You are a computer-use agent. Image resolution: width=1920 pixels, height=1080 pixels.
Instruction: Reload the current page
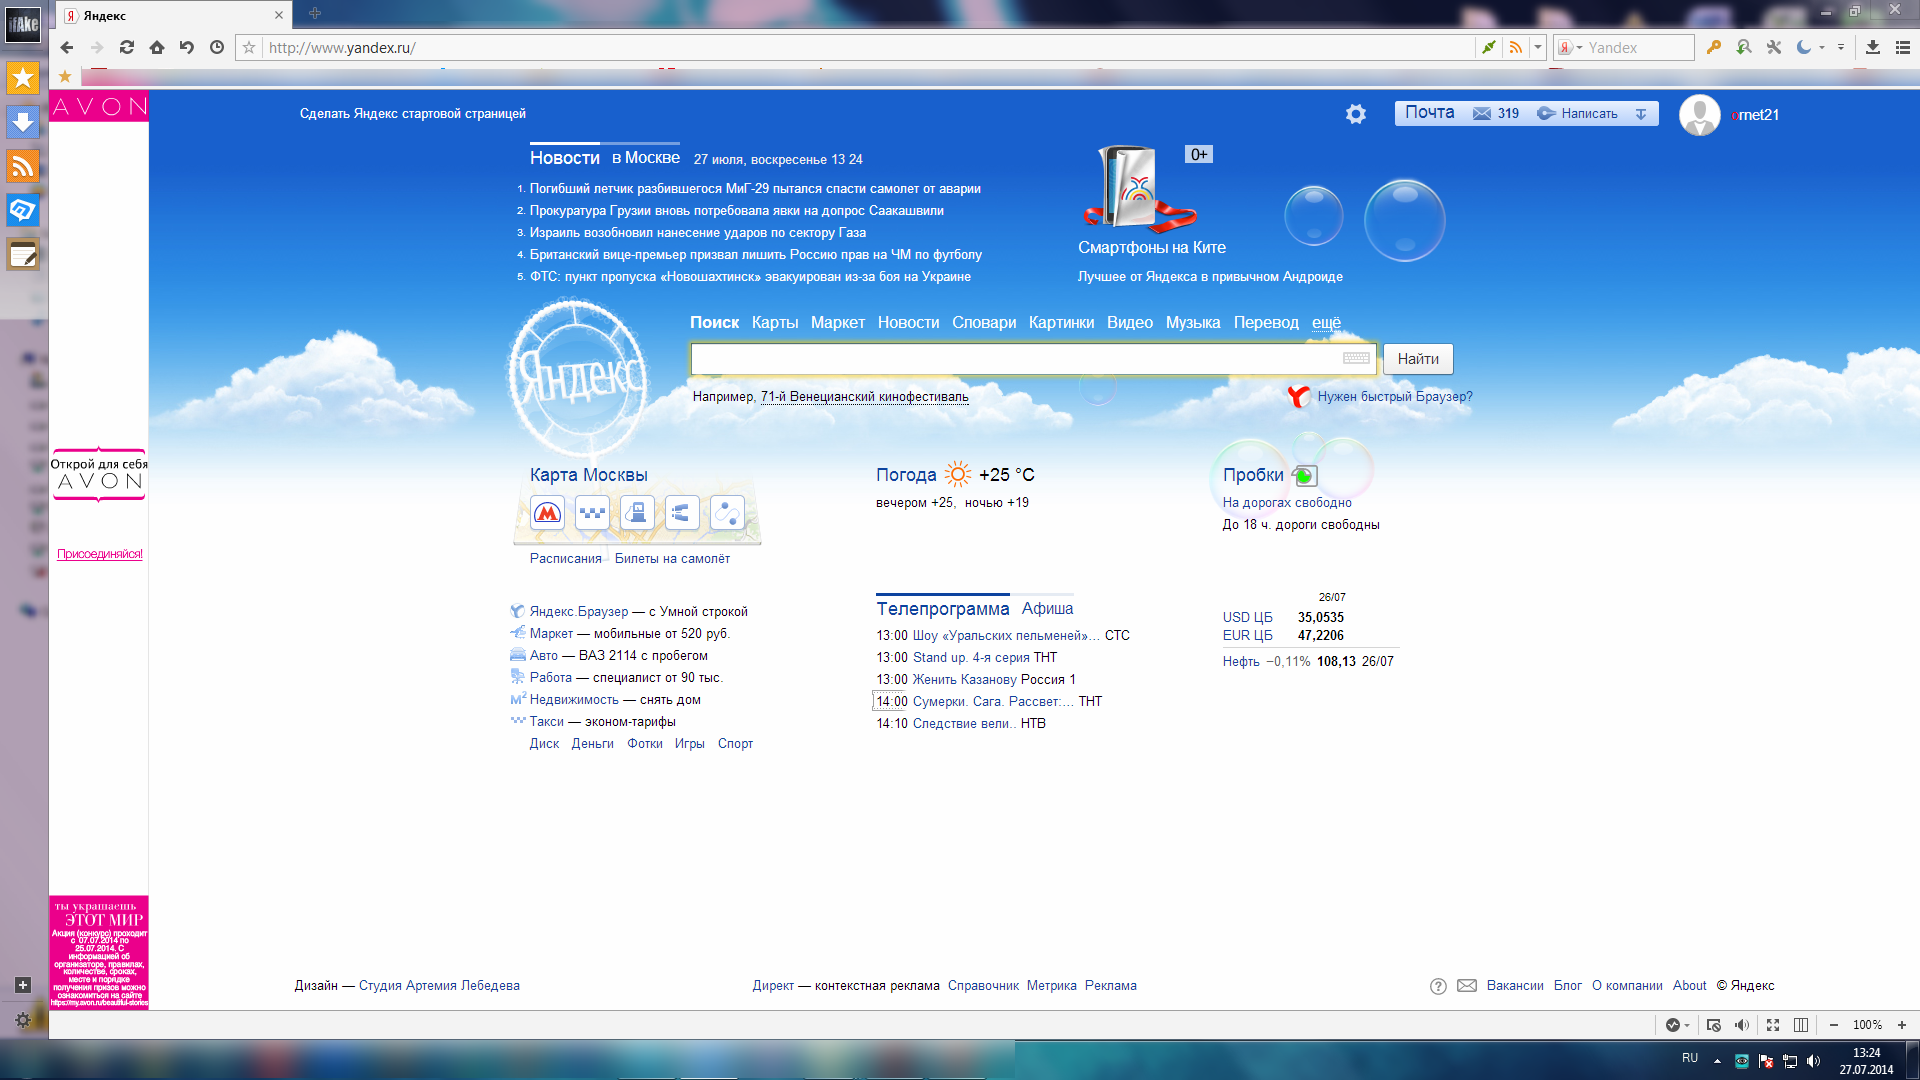click(x=127, y=47)
